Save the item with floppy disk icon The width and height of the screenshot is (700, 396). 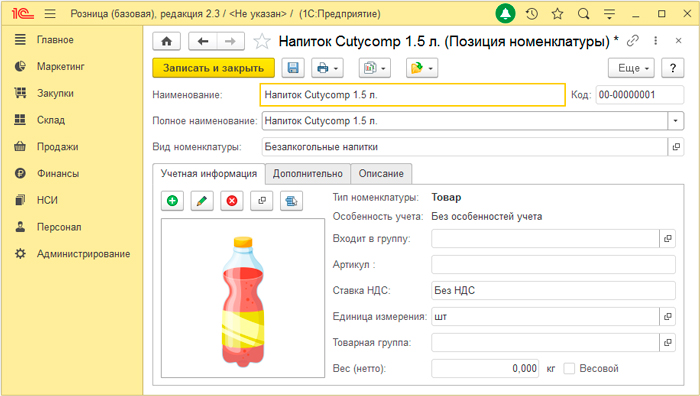pos(293,68)
